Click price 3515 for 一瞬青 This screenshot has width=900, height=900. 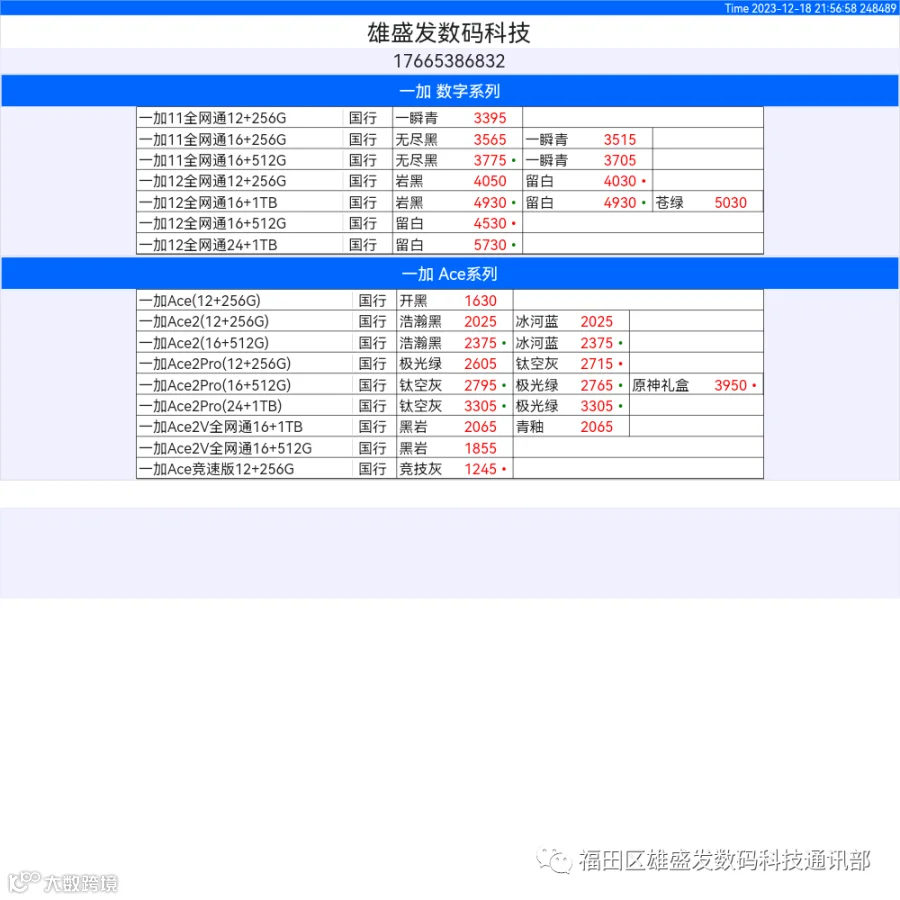620,139
